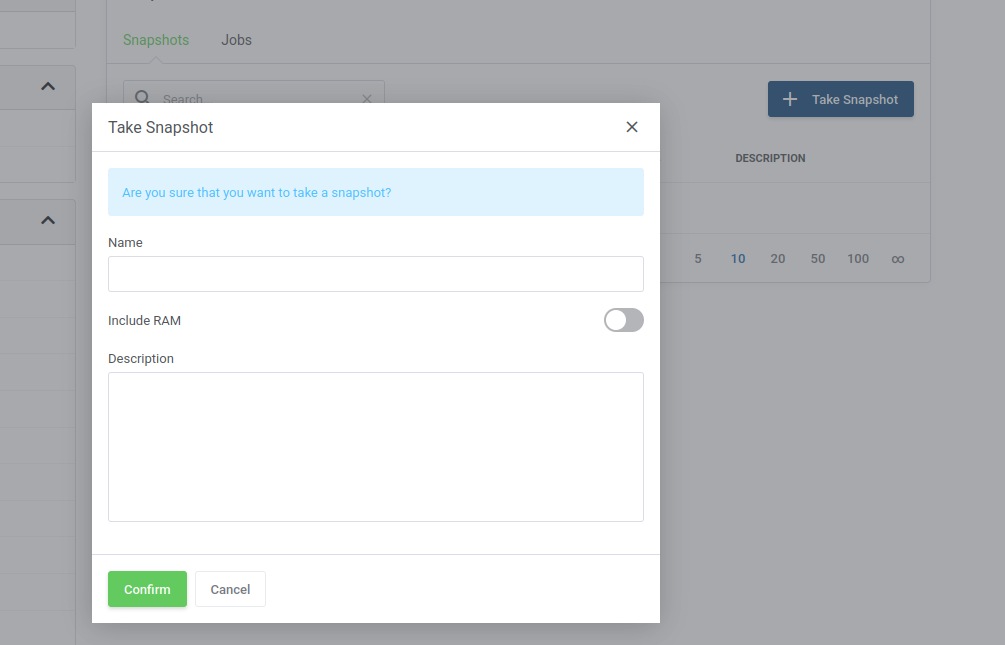
Task: Set page size to 20
Action: click(777, 259)
